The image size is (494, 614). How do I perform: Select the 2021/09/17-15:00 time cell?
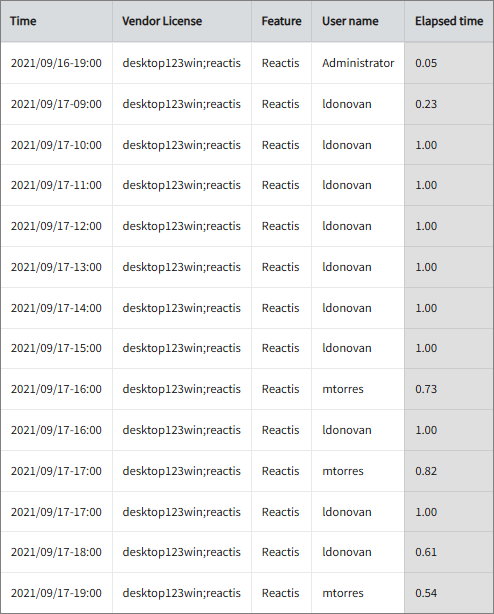[x=56, y=348]
